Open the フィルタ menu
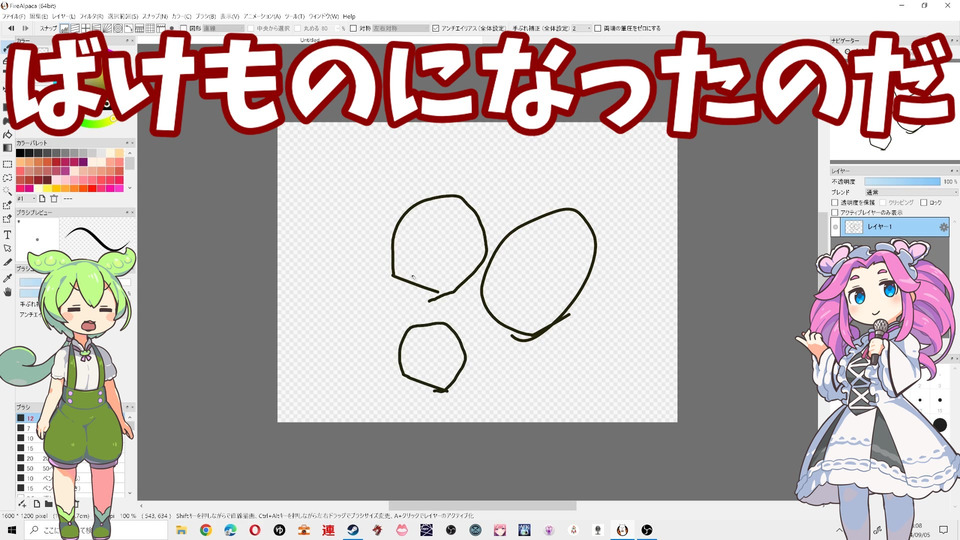960x540 pixels. (91, 17)
